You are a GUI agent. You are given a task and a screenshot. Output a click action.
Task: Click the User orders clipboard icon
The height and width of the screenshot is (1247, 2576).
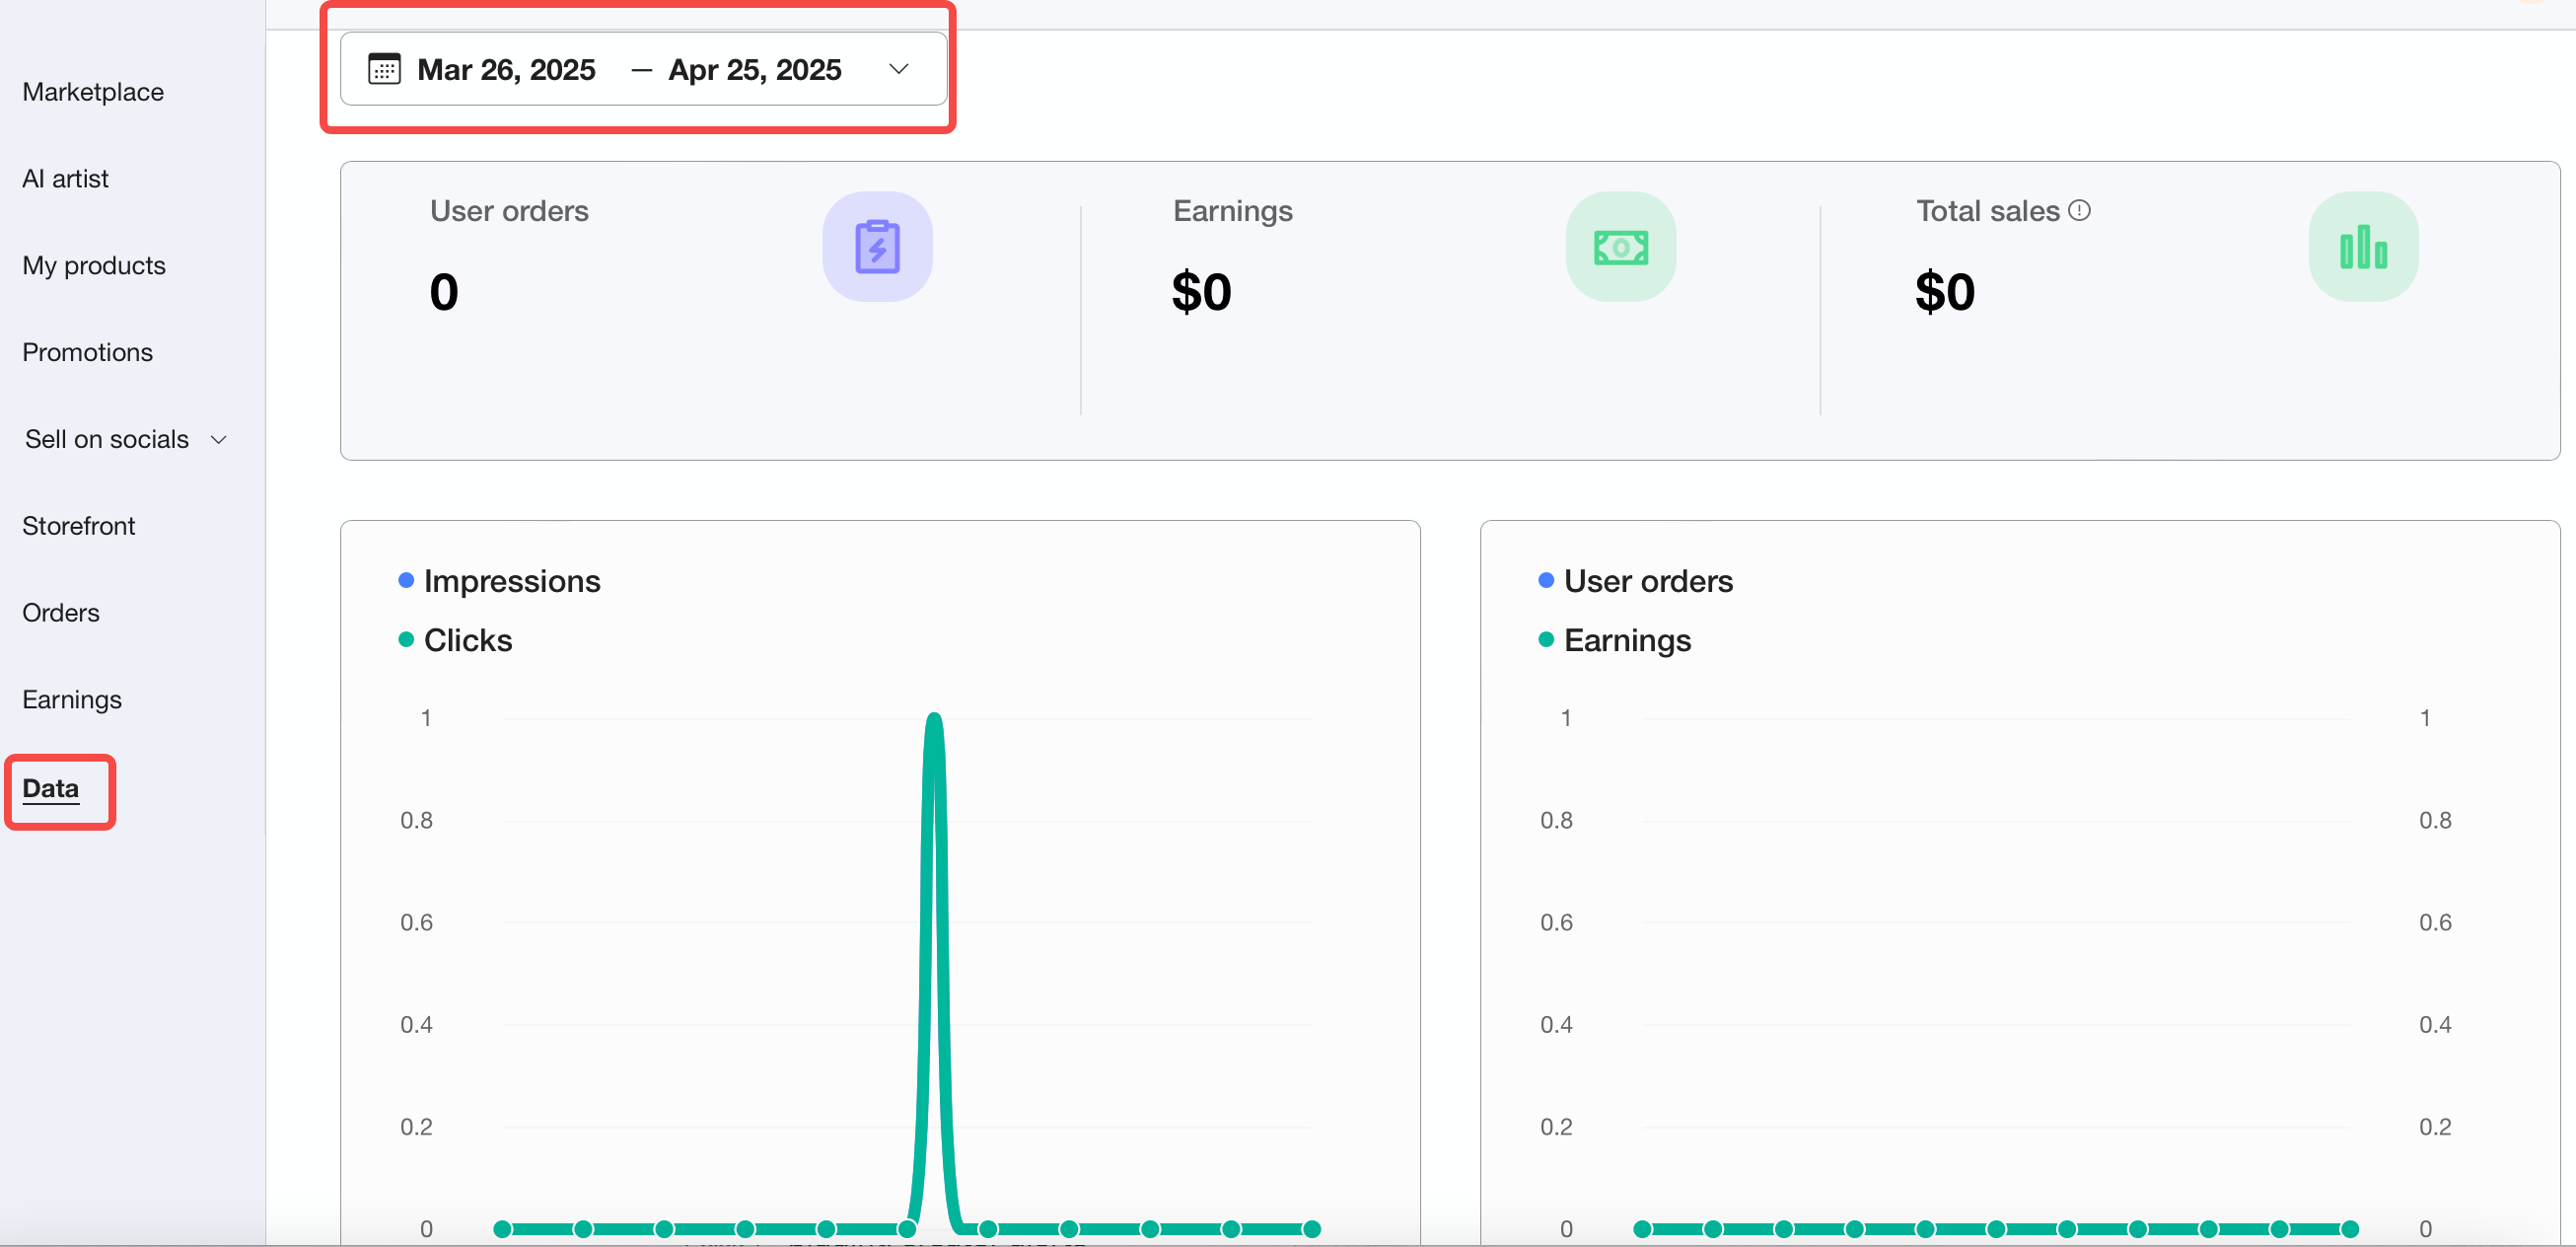[x=877, y=247]
